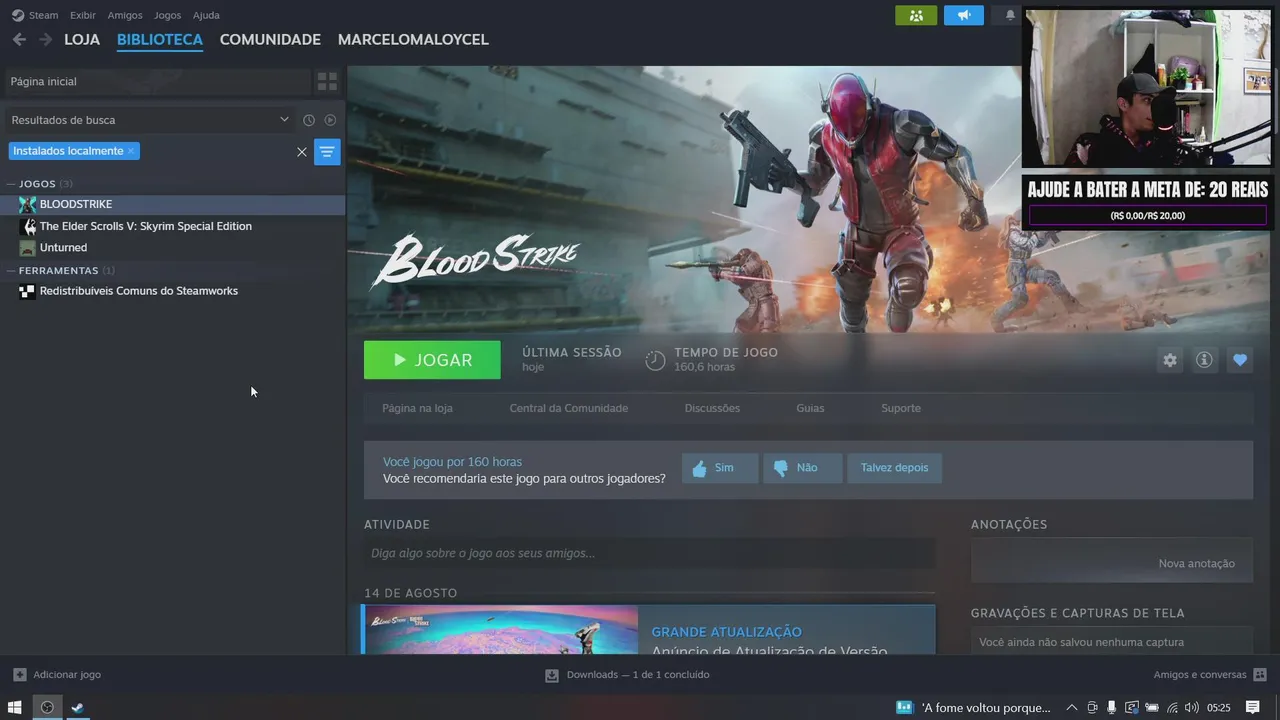This screenshot has width=1280, height=720.
Task: Clear the search with the X icon
Action: click(302, 152)
